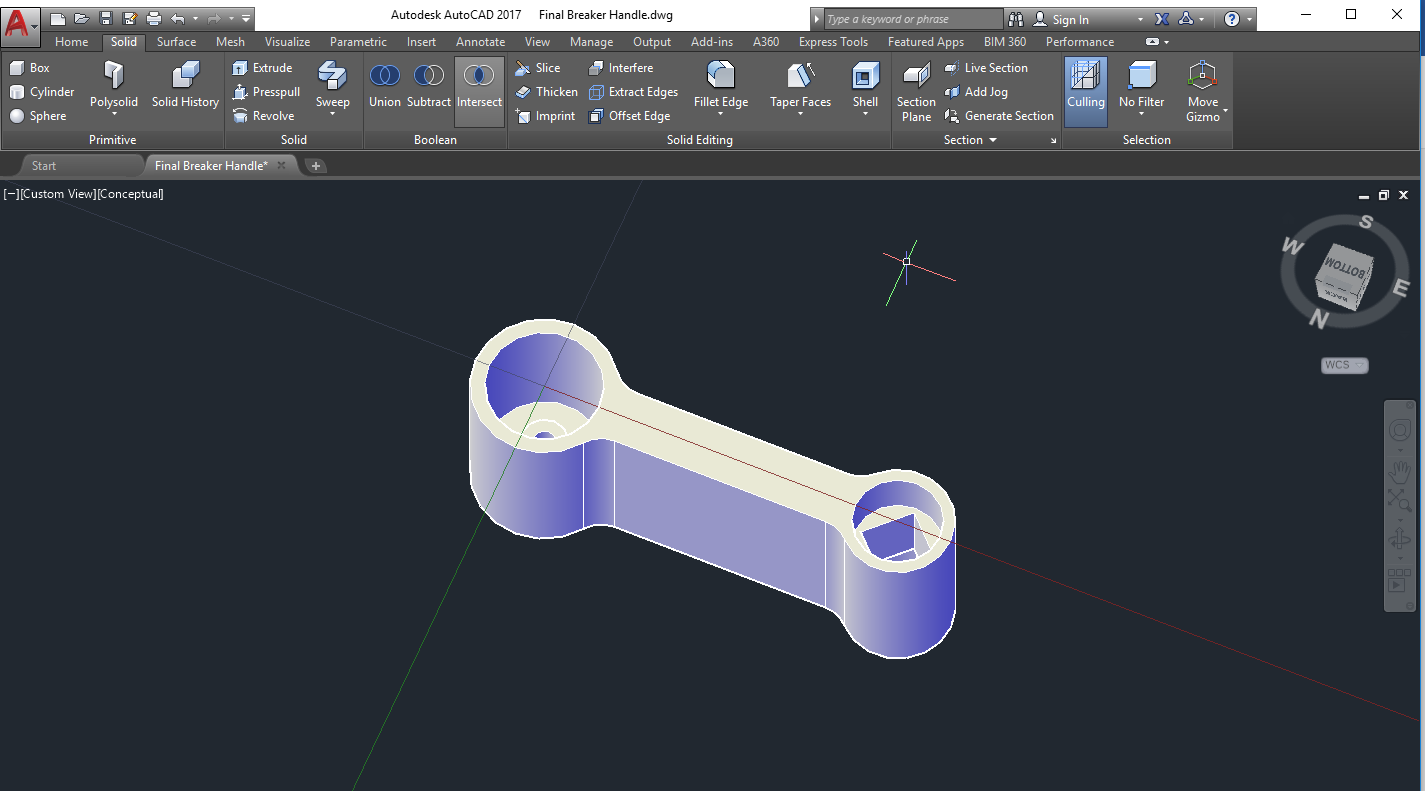
Task: Switch to the Surface ribbon tab
Action: tap(176, 42)
